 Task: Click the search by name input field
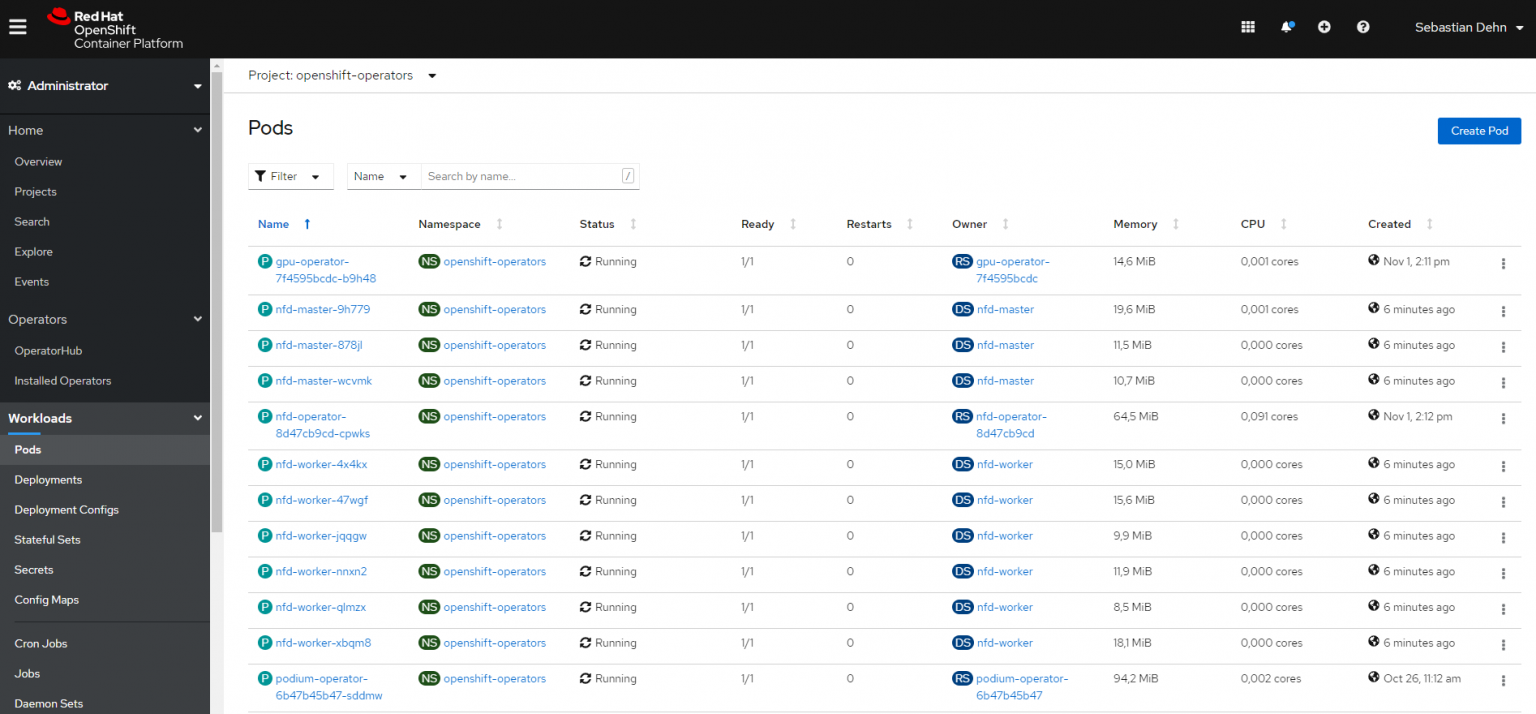(x=520, y=175)
